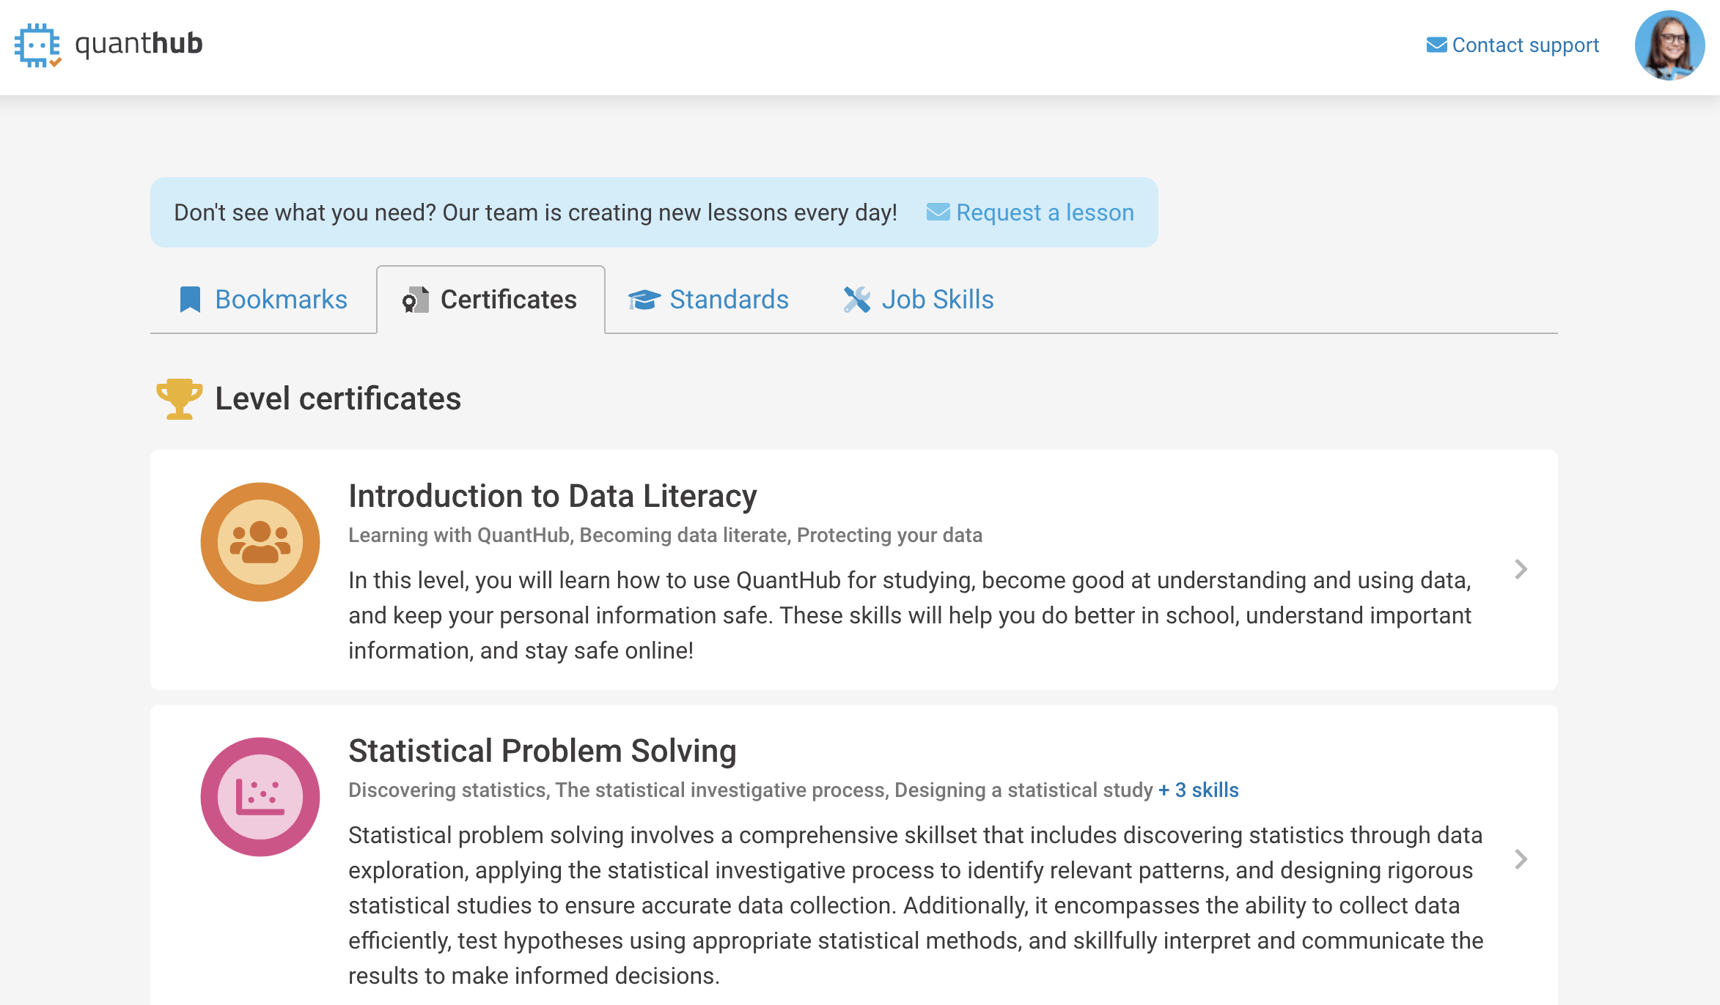Image resolution: width=1720 pixels, height=1005 pixels.
Task: Click the envelope icon beside Contact support
Action: click(x=1437, y=44)
